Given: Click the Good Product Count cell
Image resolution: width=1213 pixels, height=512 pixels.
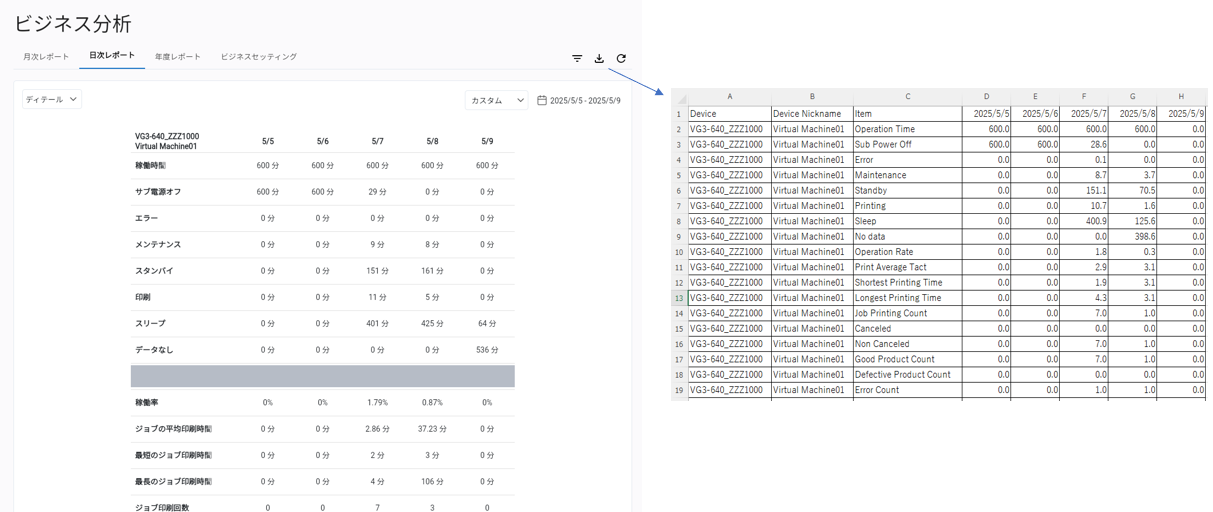Looking at the screenshot, I should [907, 359].
